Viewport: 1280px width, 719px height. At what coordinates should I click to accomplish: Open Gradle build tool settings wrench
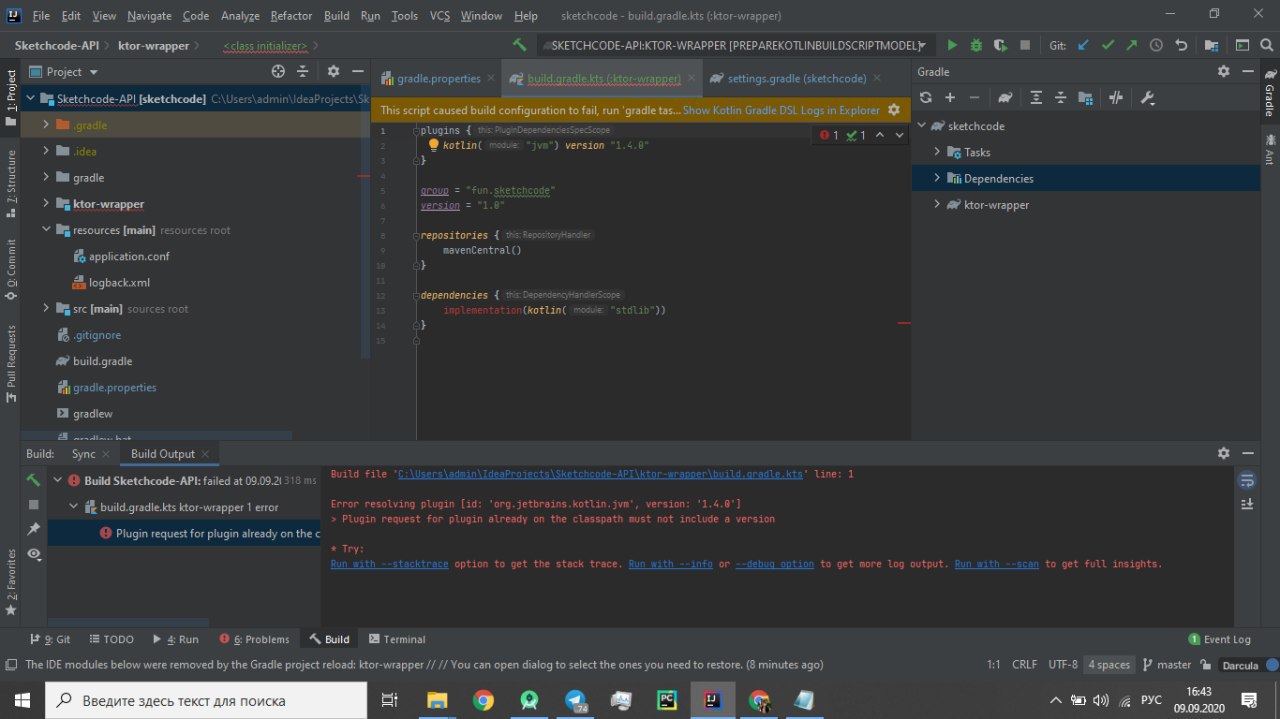pos(1147,97)
